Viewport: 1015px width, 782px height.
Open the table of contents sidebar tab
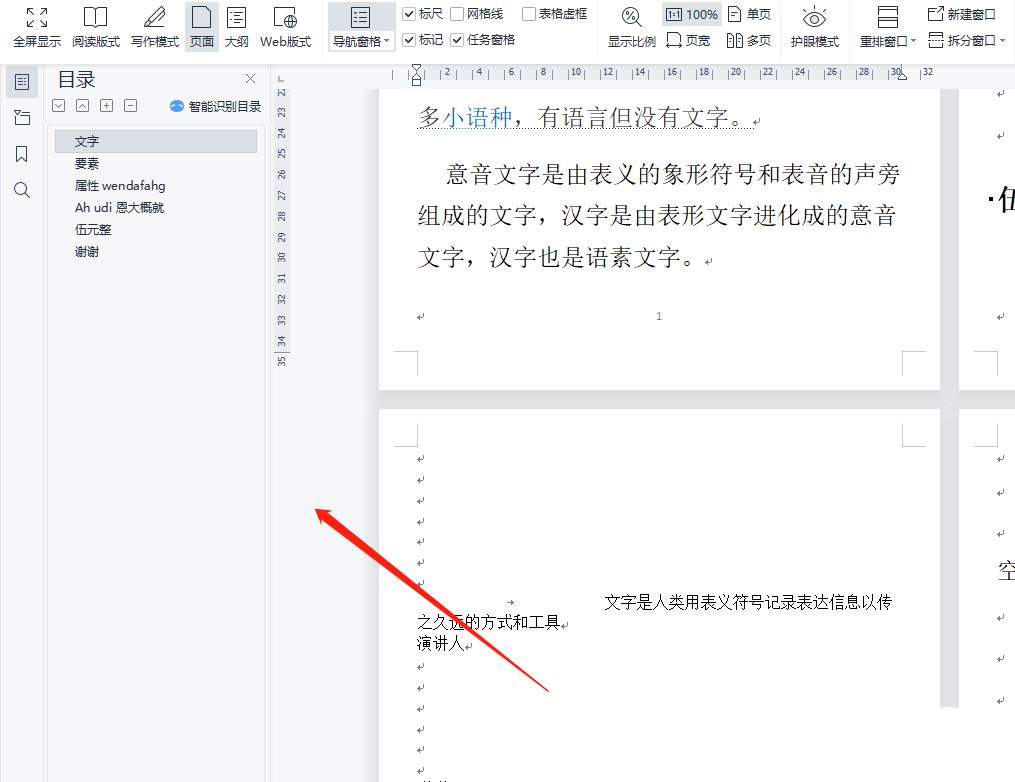click(x=21, y=82)
